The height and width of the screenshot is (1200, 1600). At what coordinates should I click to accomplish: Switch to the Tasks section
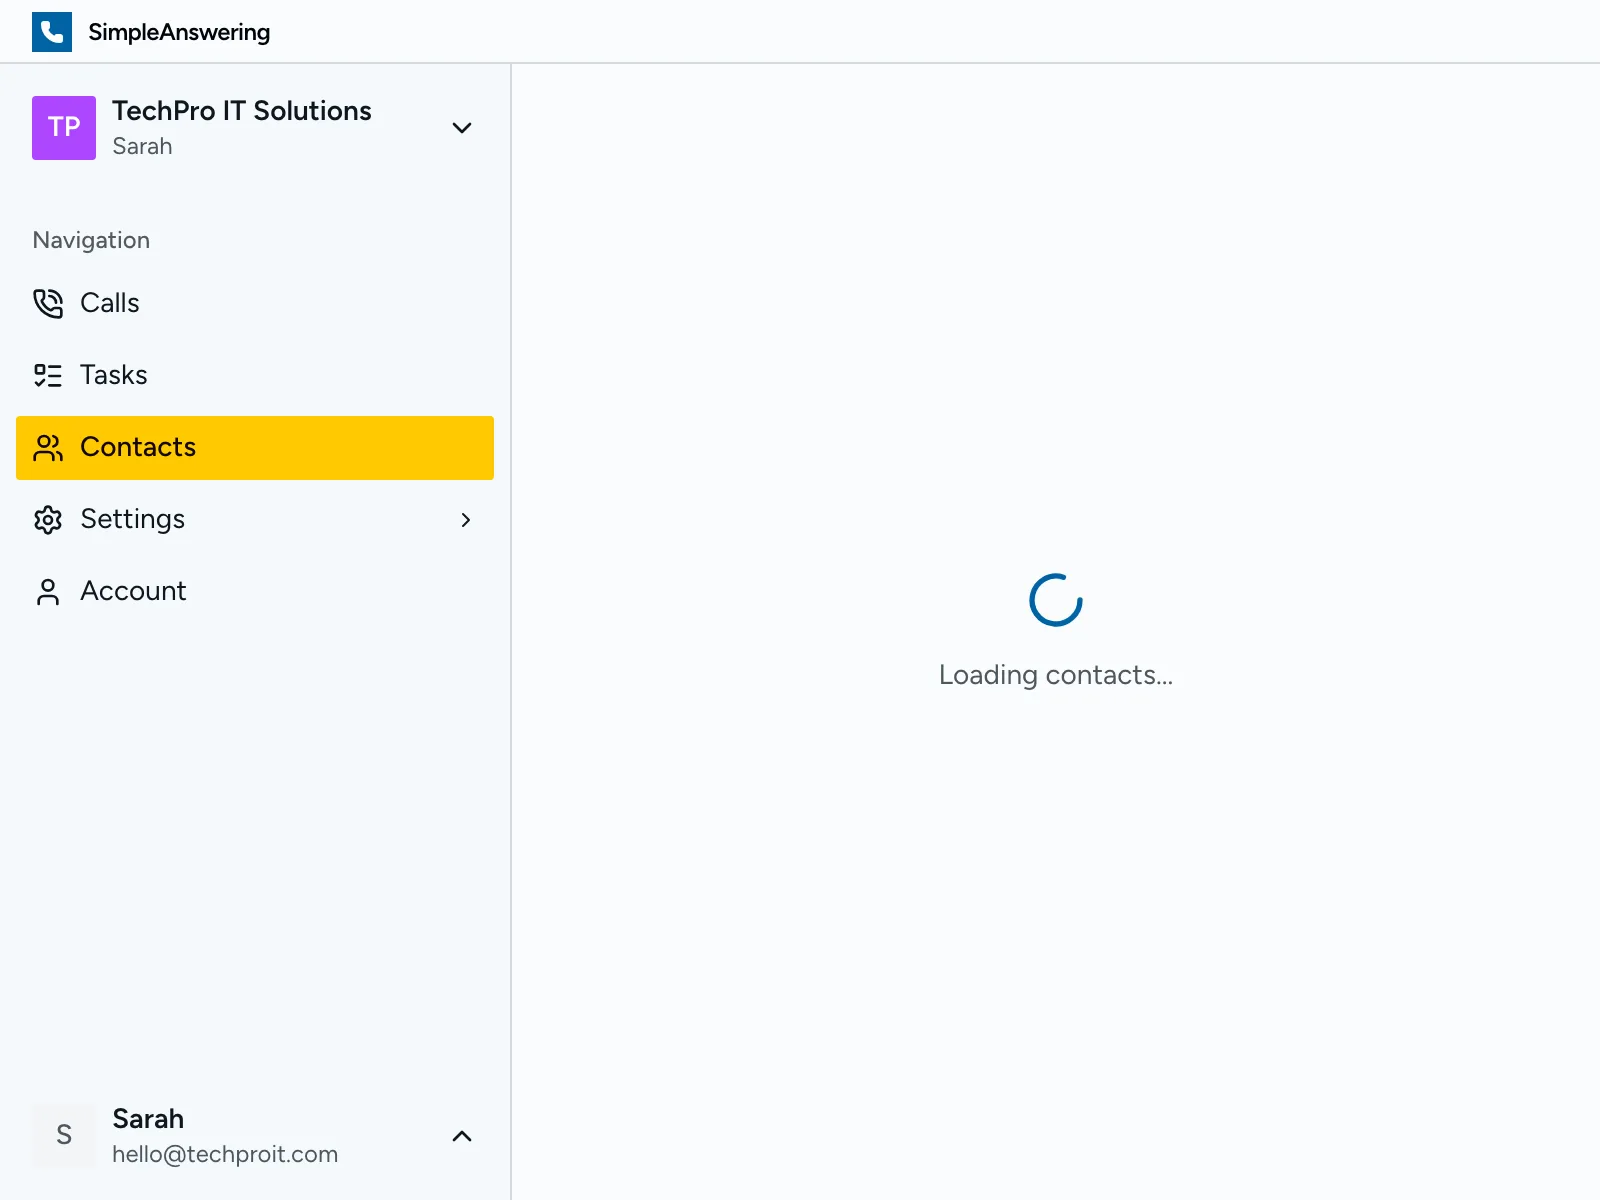113,375
